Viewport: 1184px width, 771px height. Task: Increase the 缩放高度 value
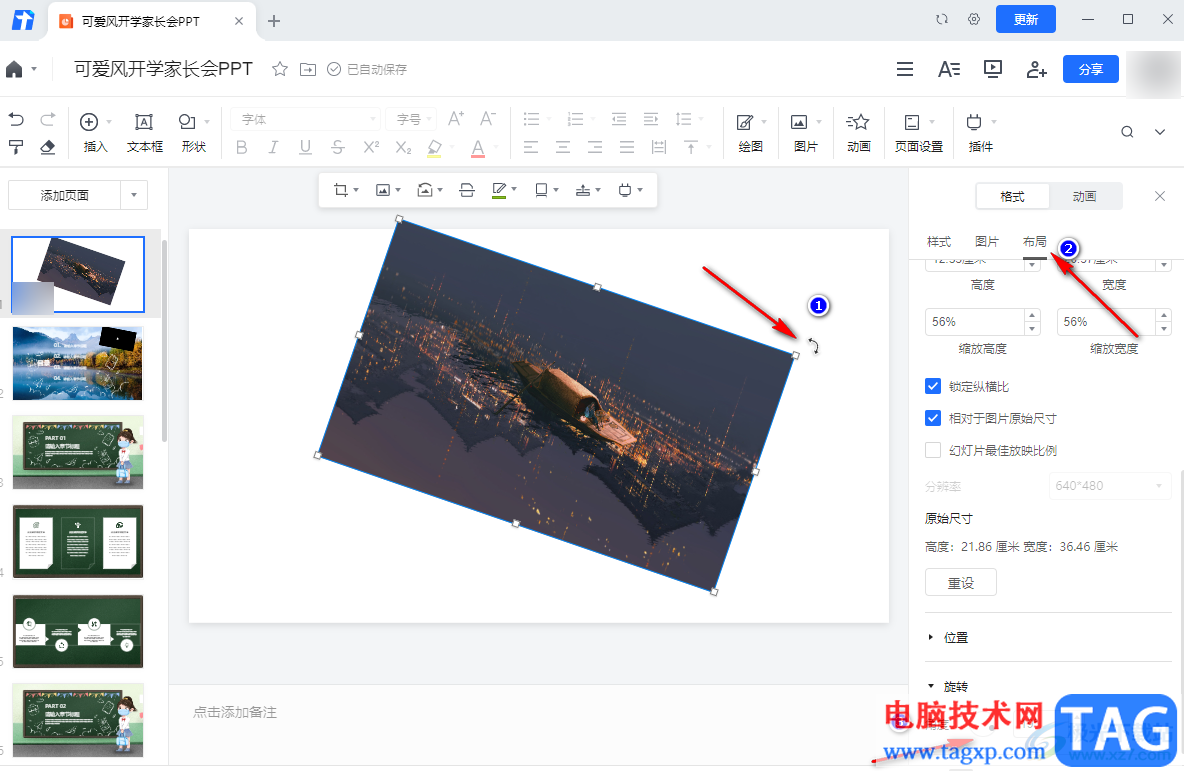pyautogui.click(x=1032, y=315)
